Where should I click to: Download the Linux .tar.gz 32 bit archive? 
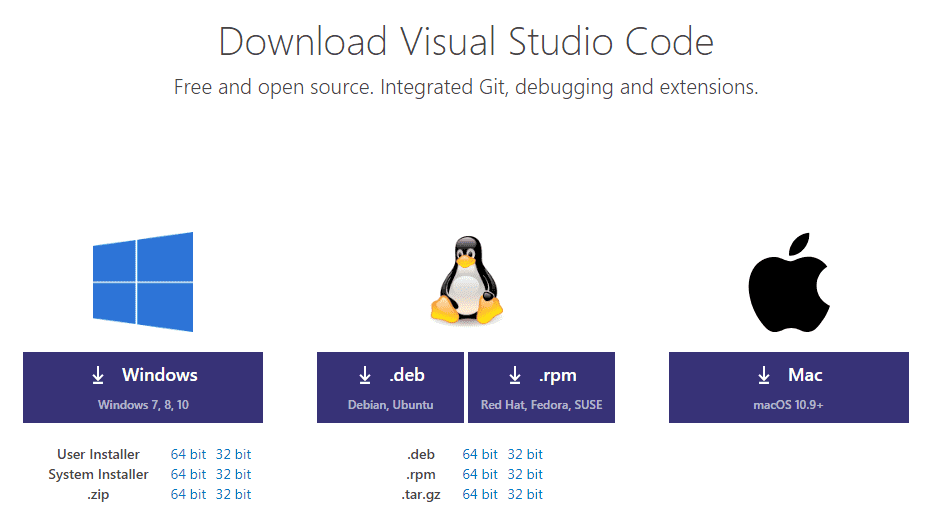point(525,494)
